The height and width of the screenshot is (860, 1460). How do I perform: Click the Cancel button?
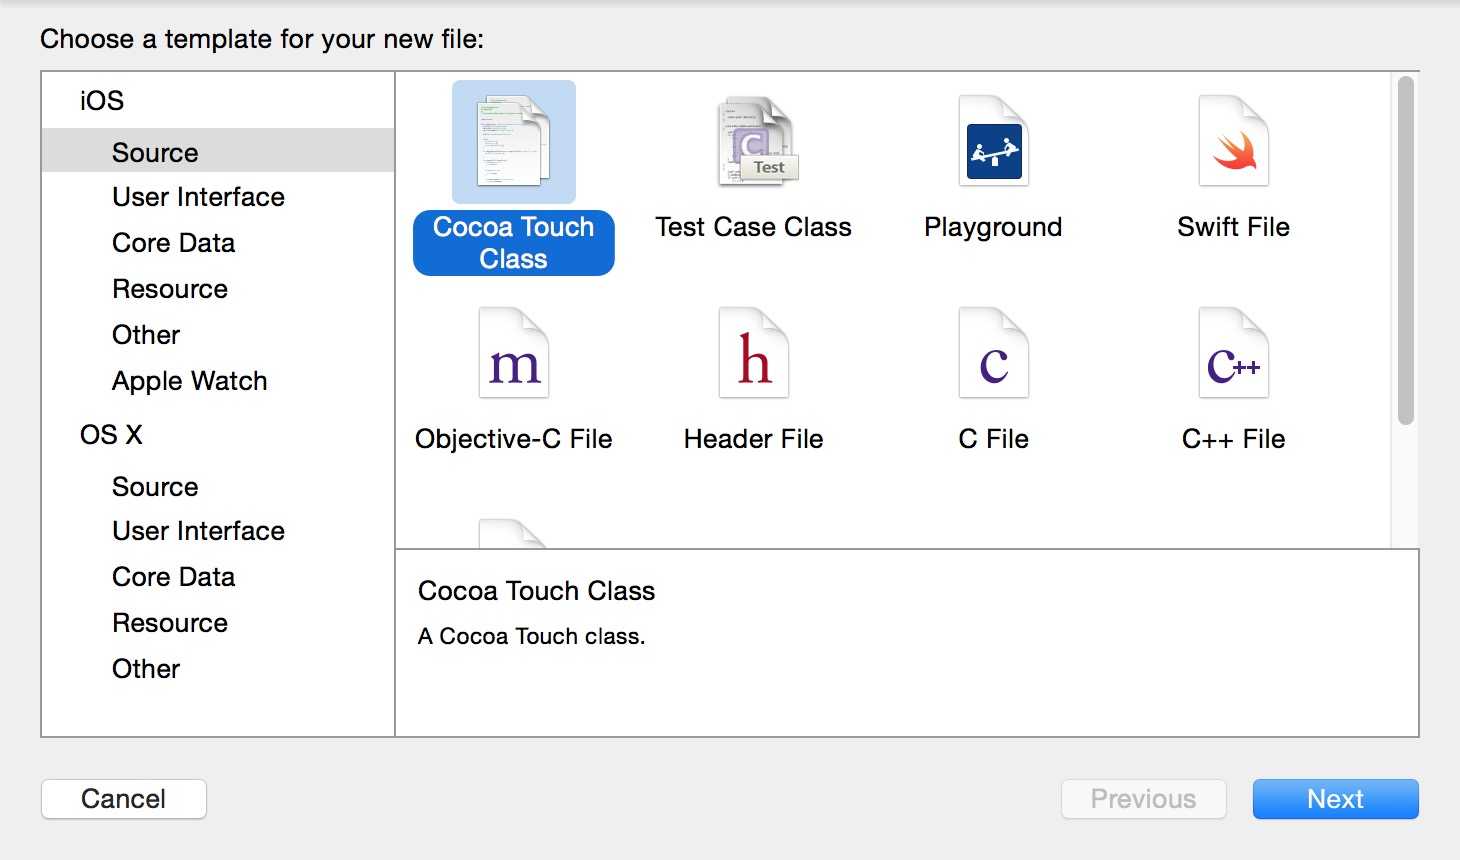(x=124, y=799)
